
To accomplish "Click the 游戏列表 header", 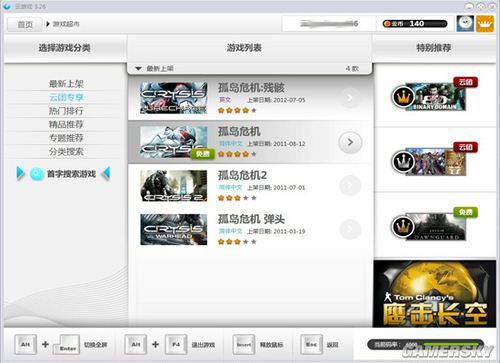I will [x=244, y=48].
